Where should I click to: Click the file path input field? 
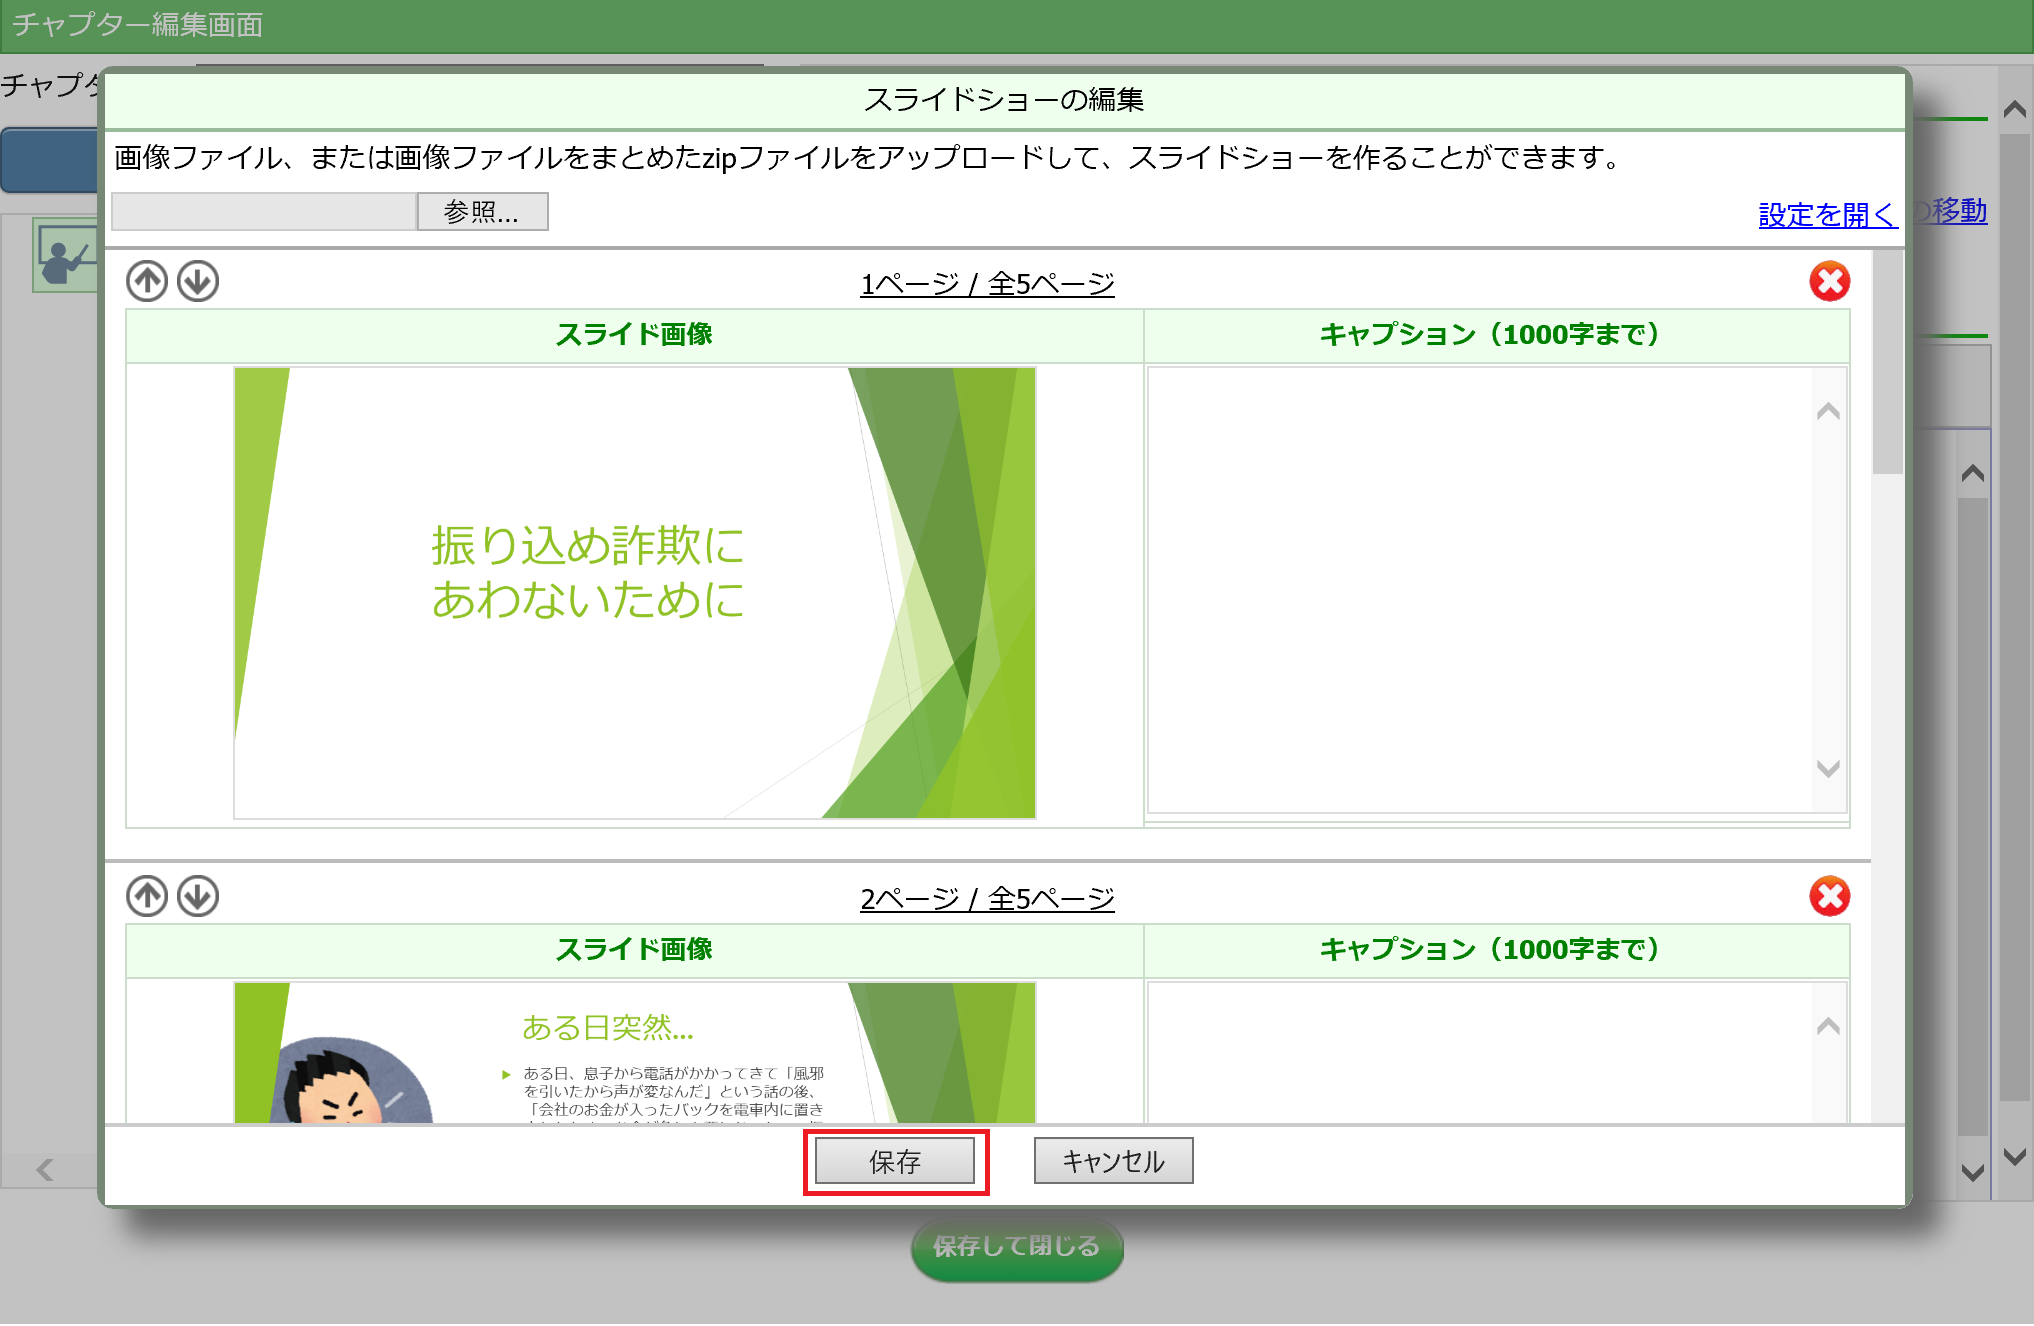(264, 212)
